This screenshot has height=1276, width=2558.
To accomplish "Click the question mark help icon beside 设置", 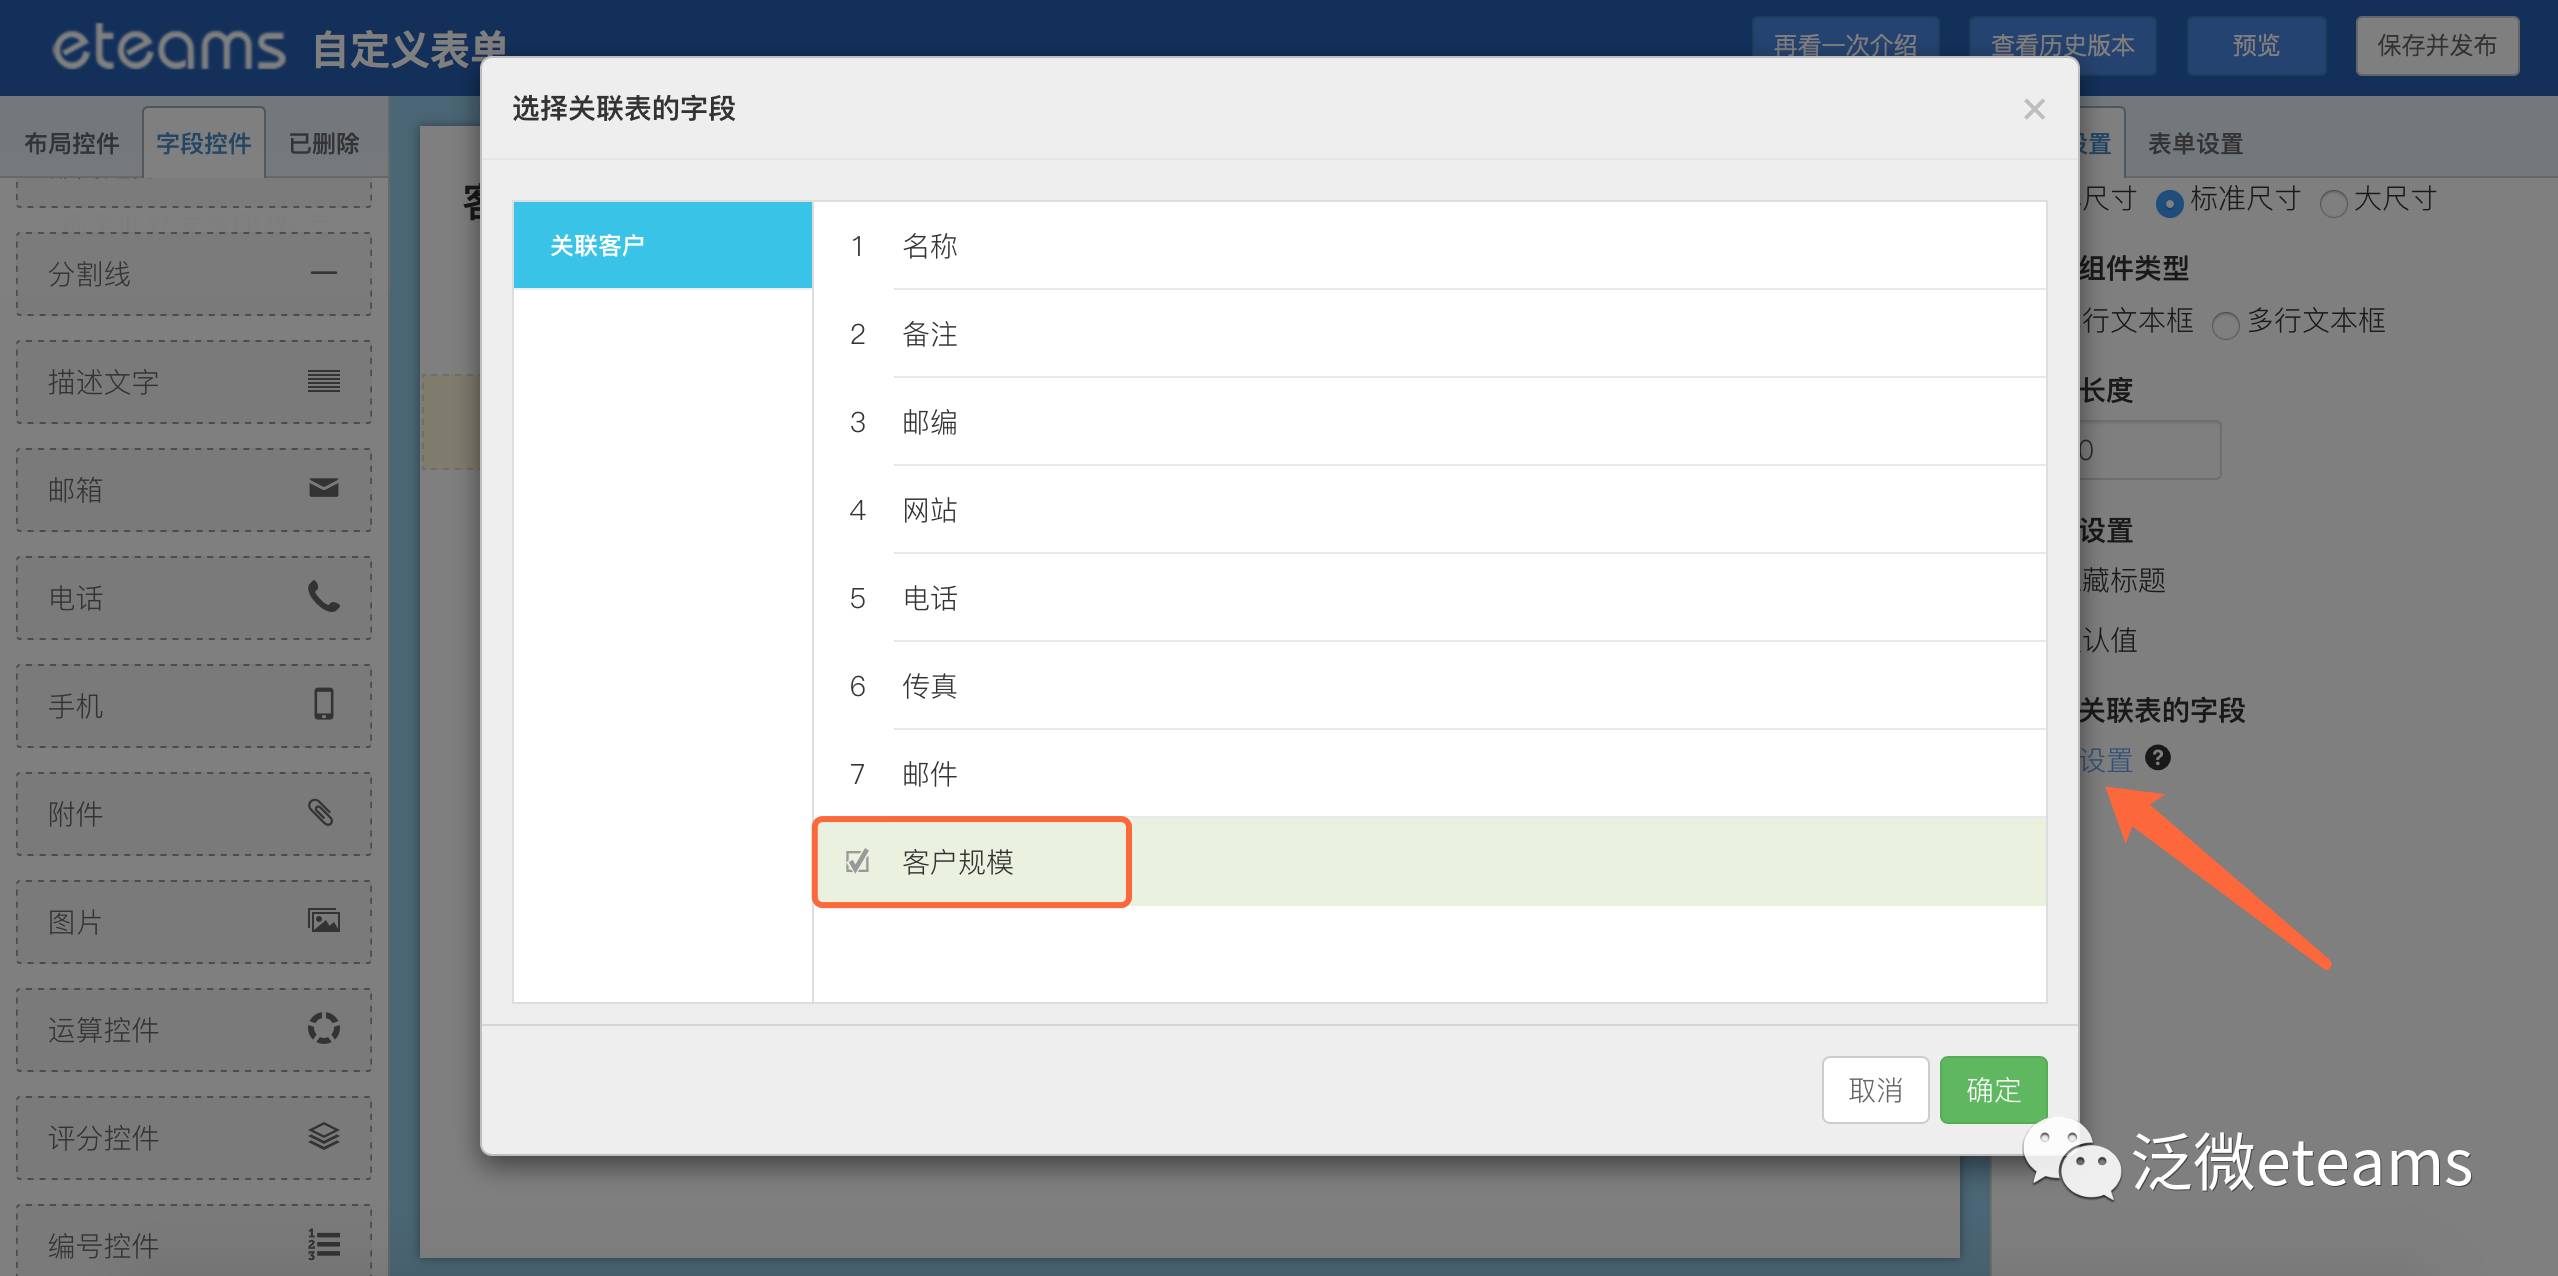I will [x=2158, y=758].
